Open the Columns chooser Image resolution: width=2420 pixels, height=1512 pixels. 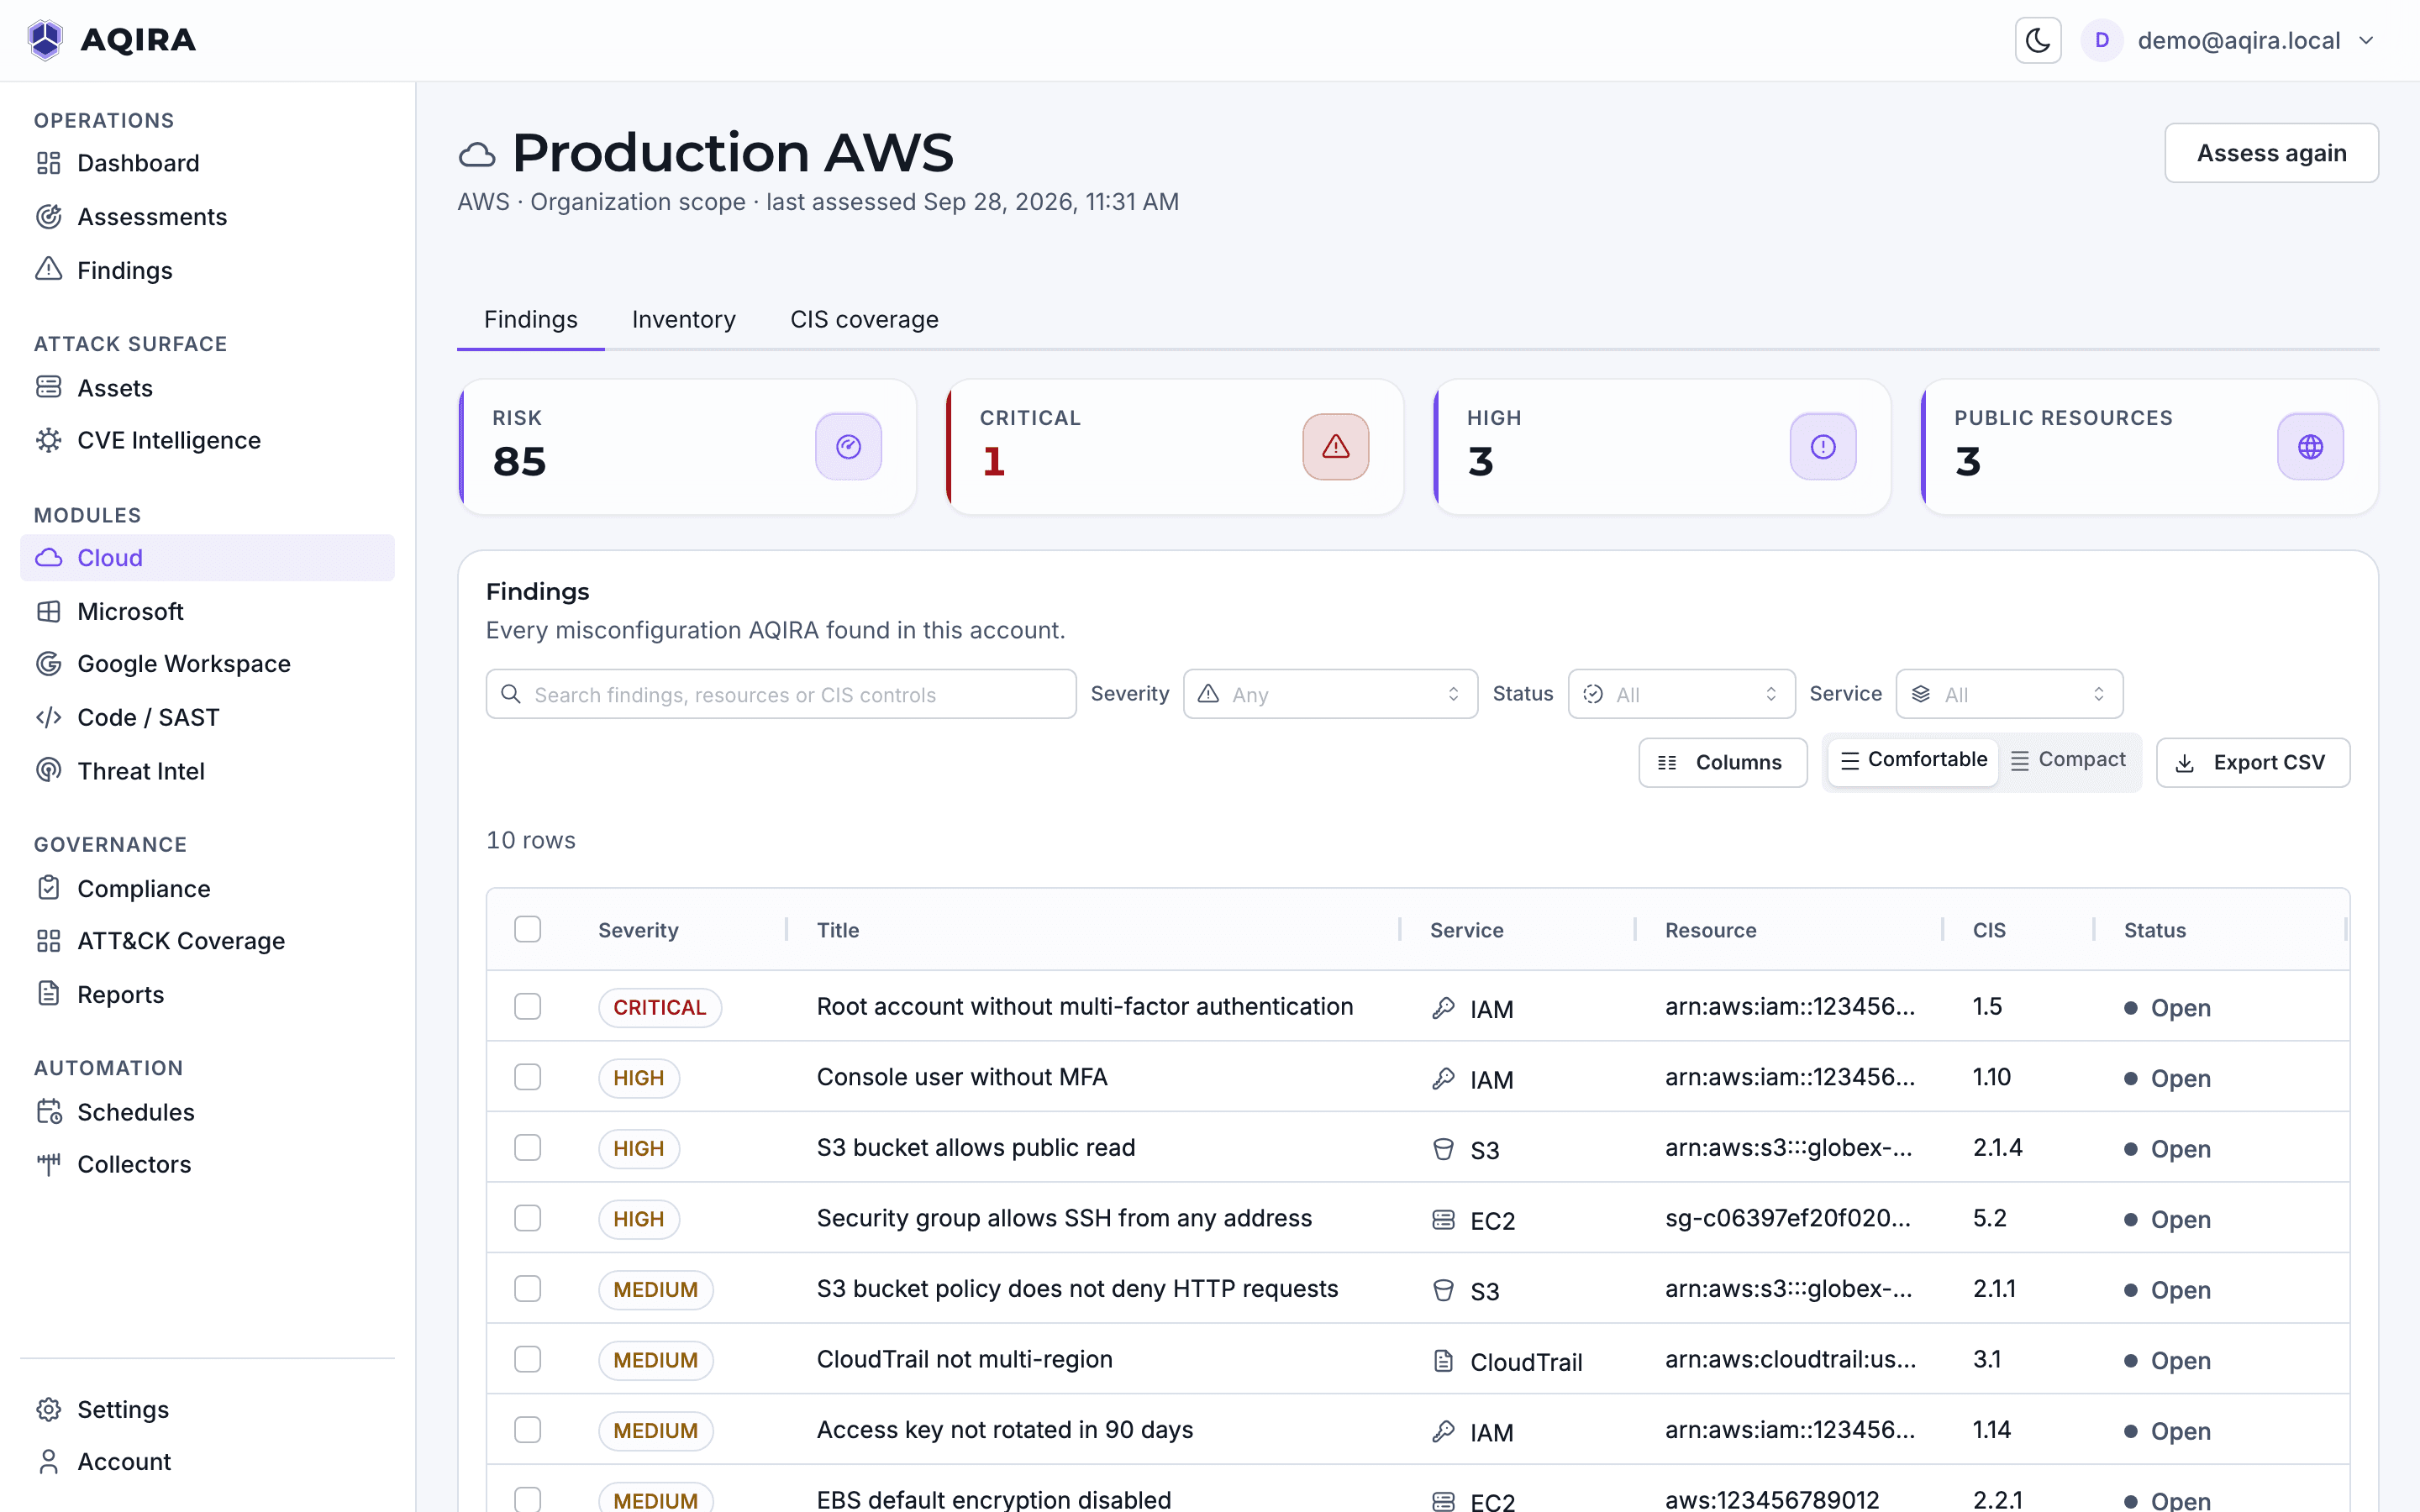[1722, 762]
